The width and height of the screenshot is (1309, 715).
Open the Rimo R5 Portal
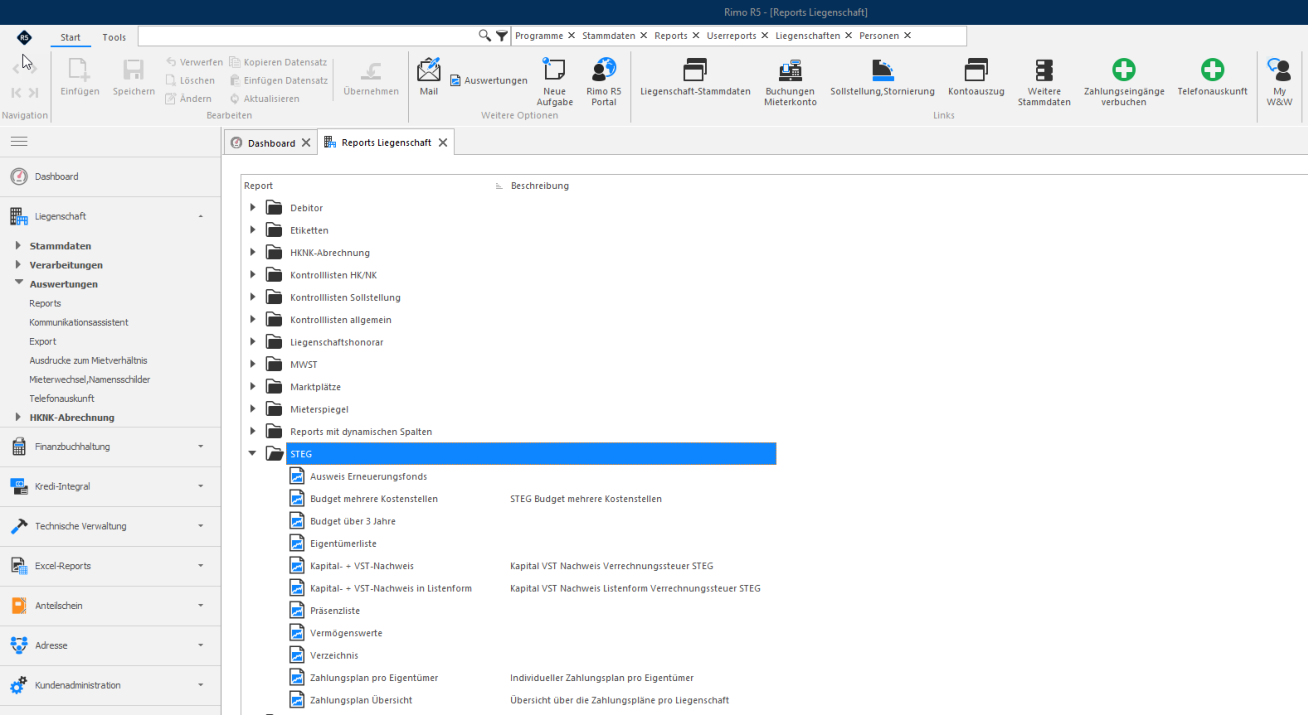pos(603,81)
